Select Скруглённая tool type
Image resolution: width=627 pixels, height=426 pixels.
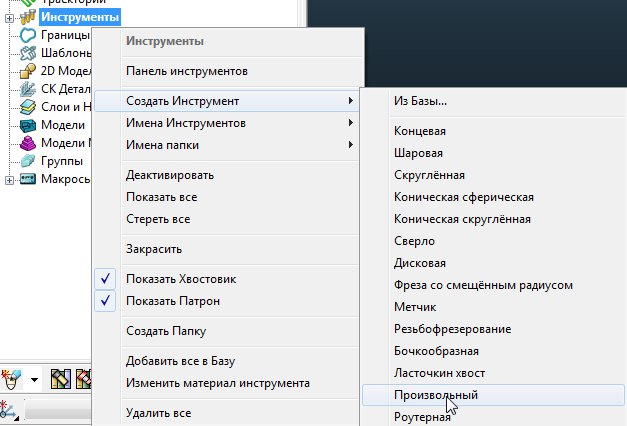[493, 175]
